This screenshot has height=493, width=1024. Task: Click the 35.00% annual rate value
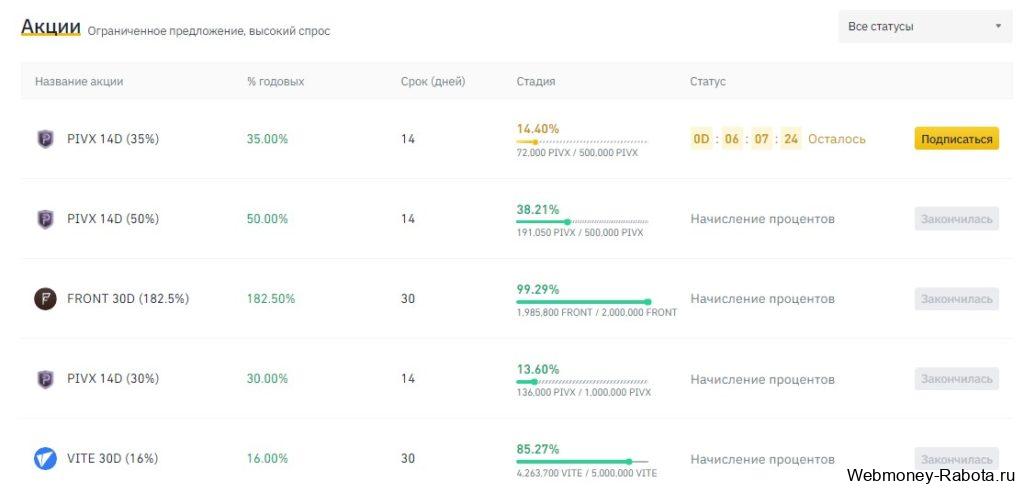tap(267, 139)
